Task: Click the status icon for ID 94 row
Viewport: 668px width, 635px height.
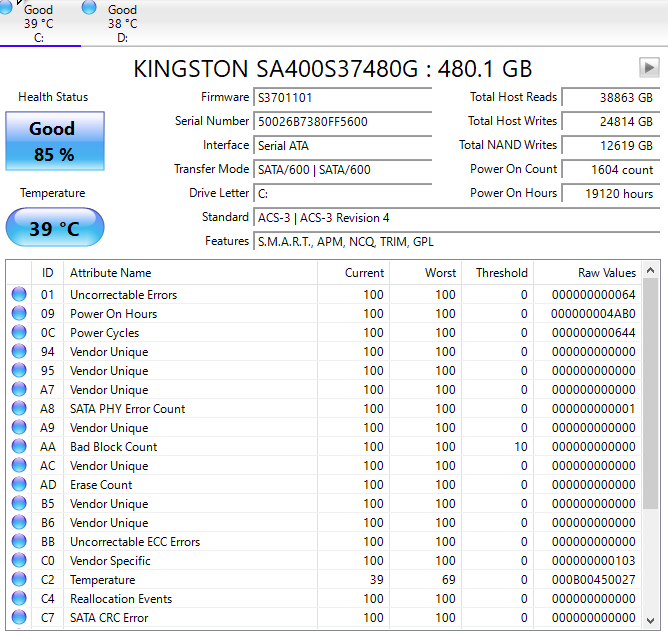Action: coord(19,351)
